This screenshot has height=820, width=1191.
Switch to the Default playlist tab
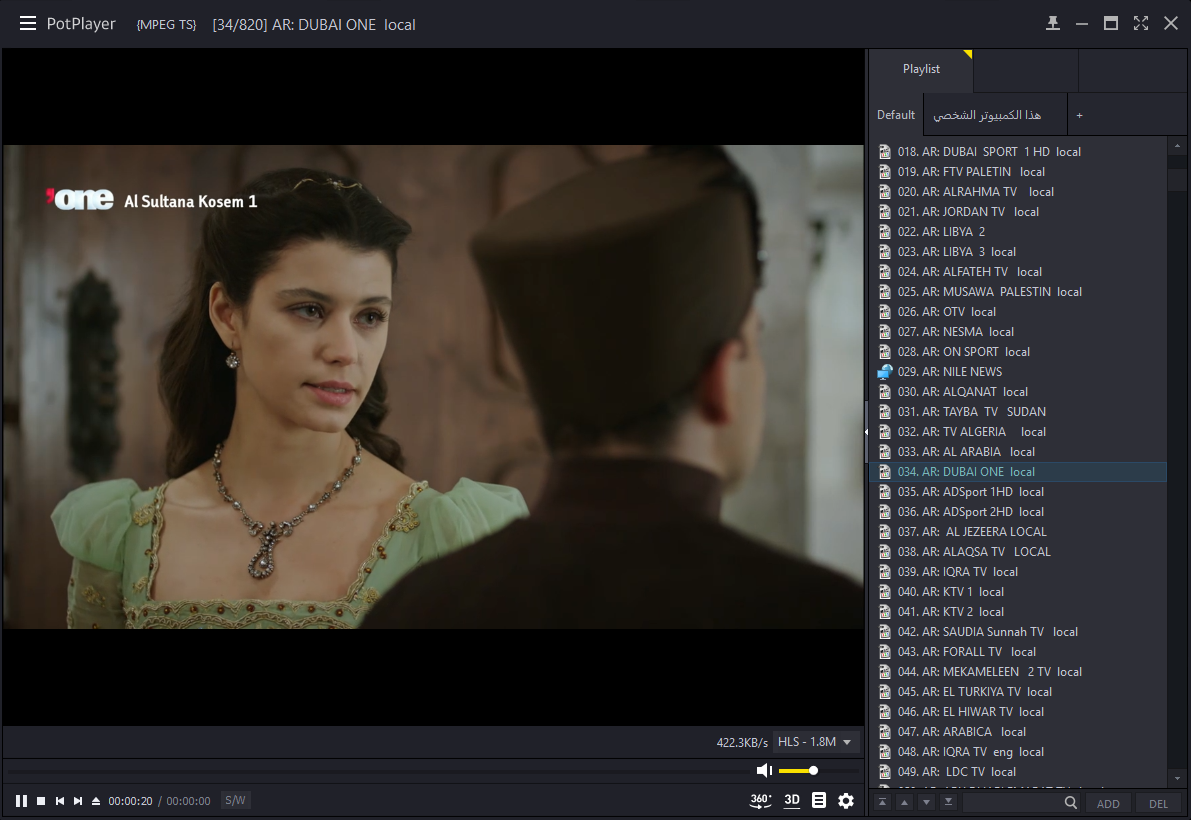pos(896,115)
